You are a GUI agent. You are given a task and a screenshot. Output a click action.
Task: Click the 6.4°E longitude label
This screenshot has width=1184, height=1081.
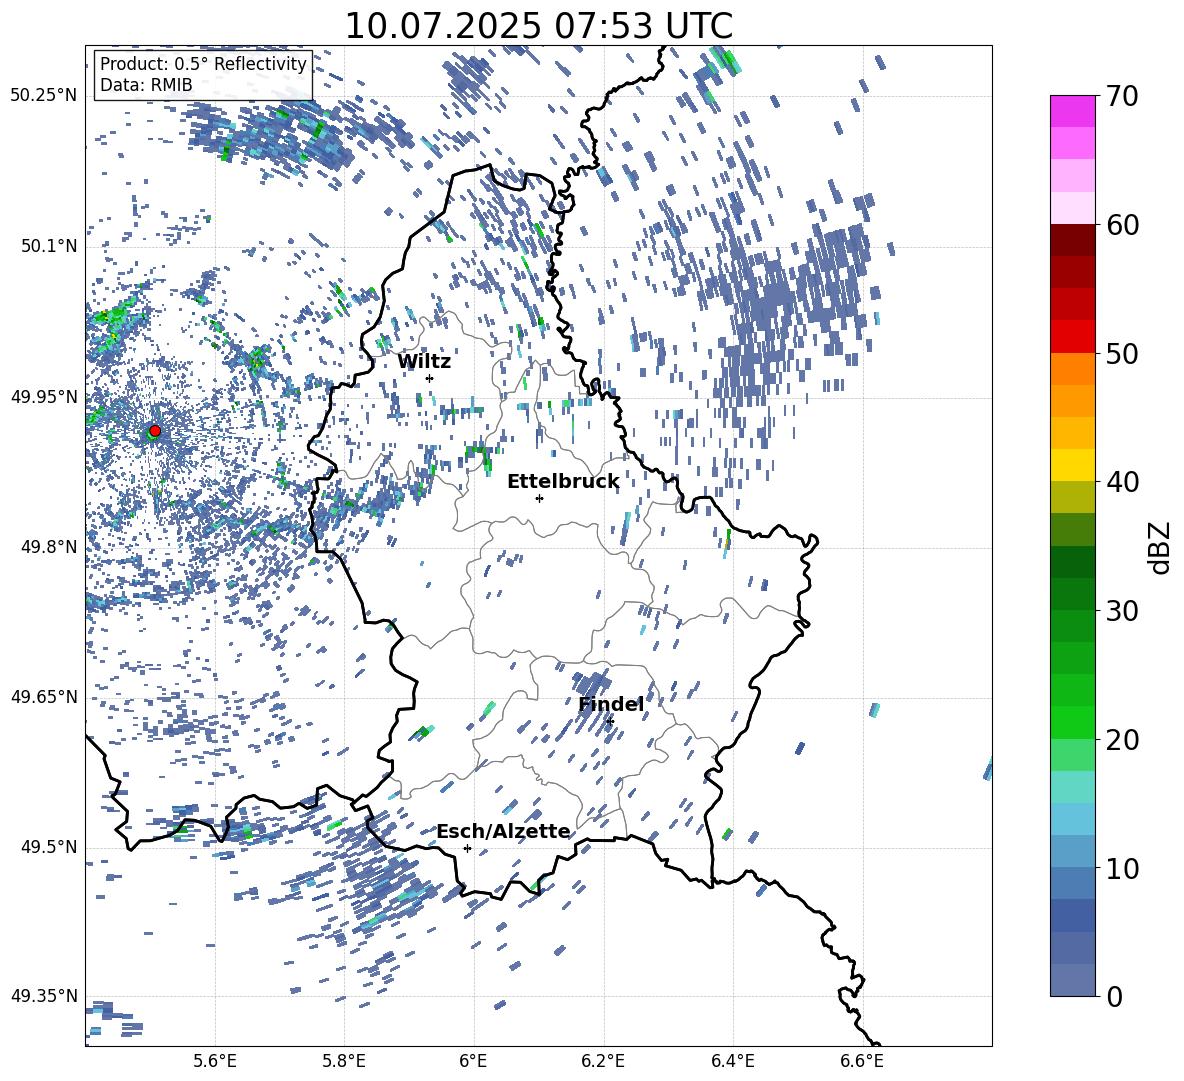pos(732,1061)
